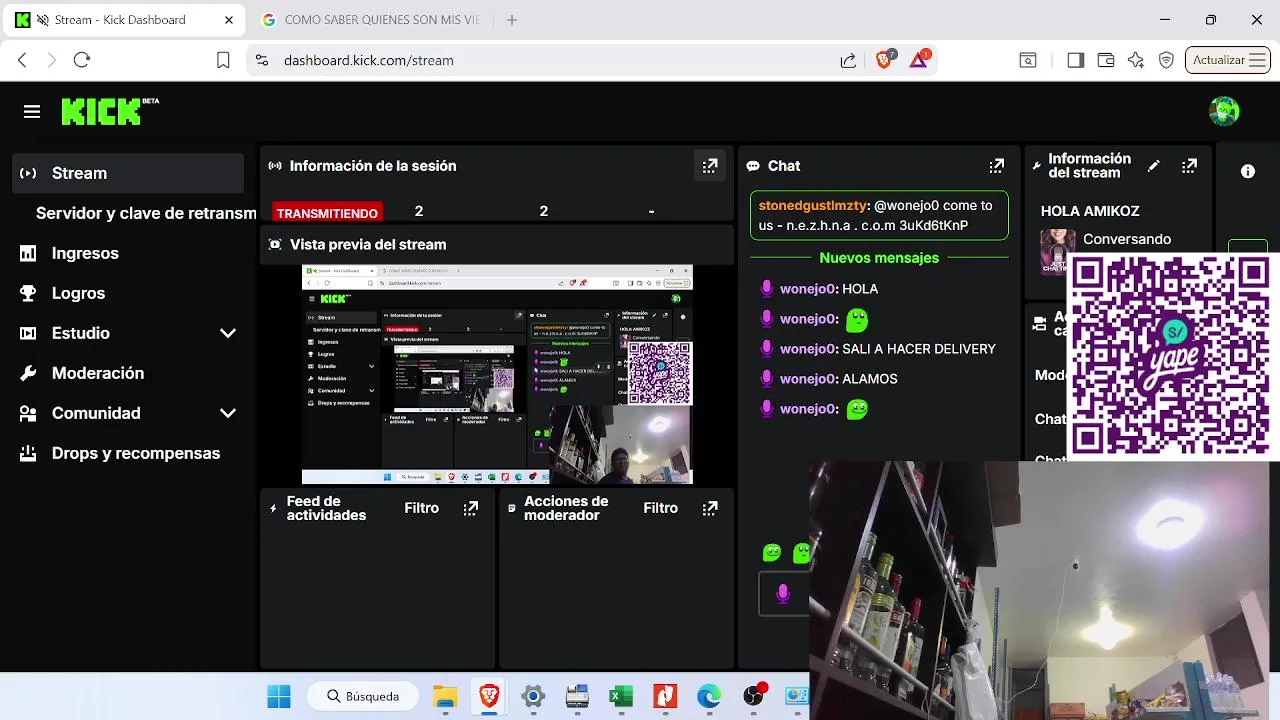The width and height of the screenshot is (1280, 720).
Task: Open the Brave VPN shield icon
Action: (1166, 60)
